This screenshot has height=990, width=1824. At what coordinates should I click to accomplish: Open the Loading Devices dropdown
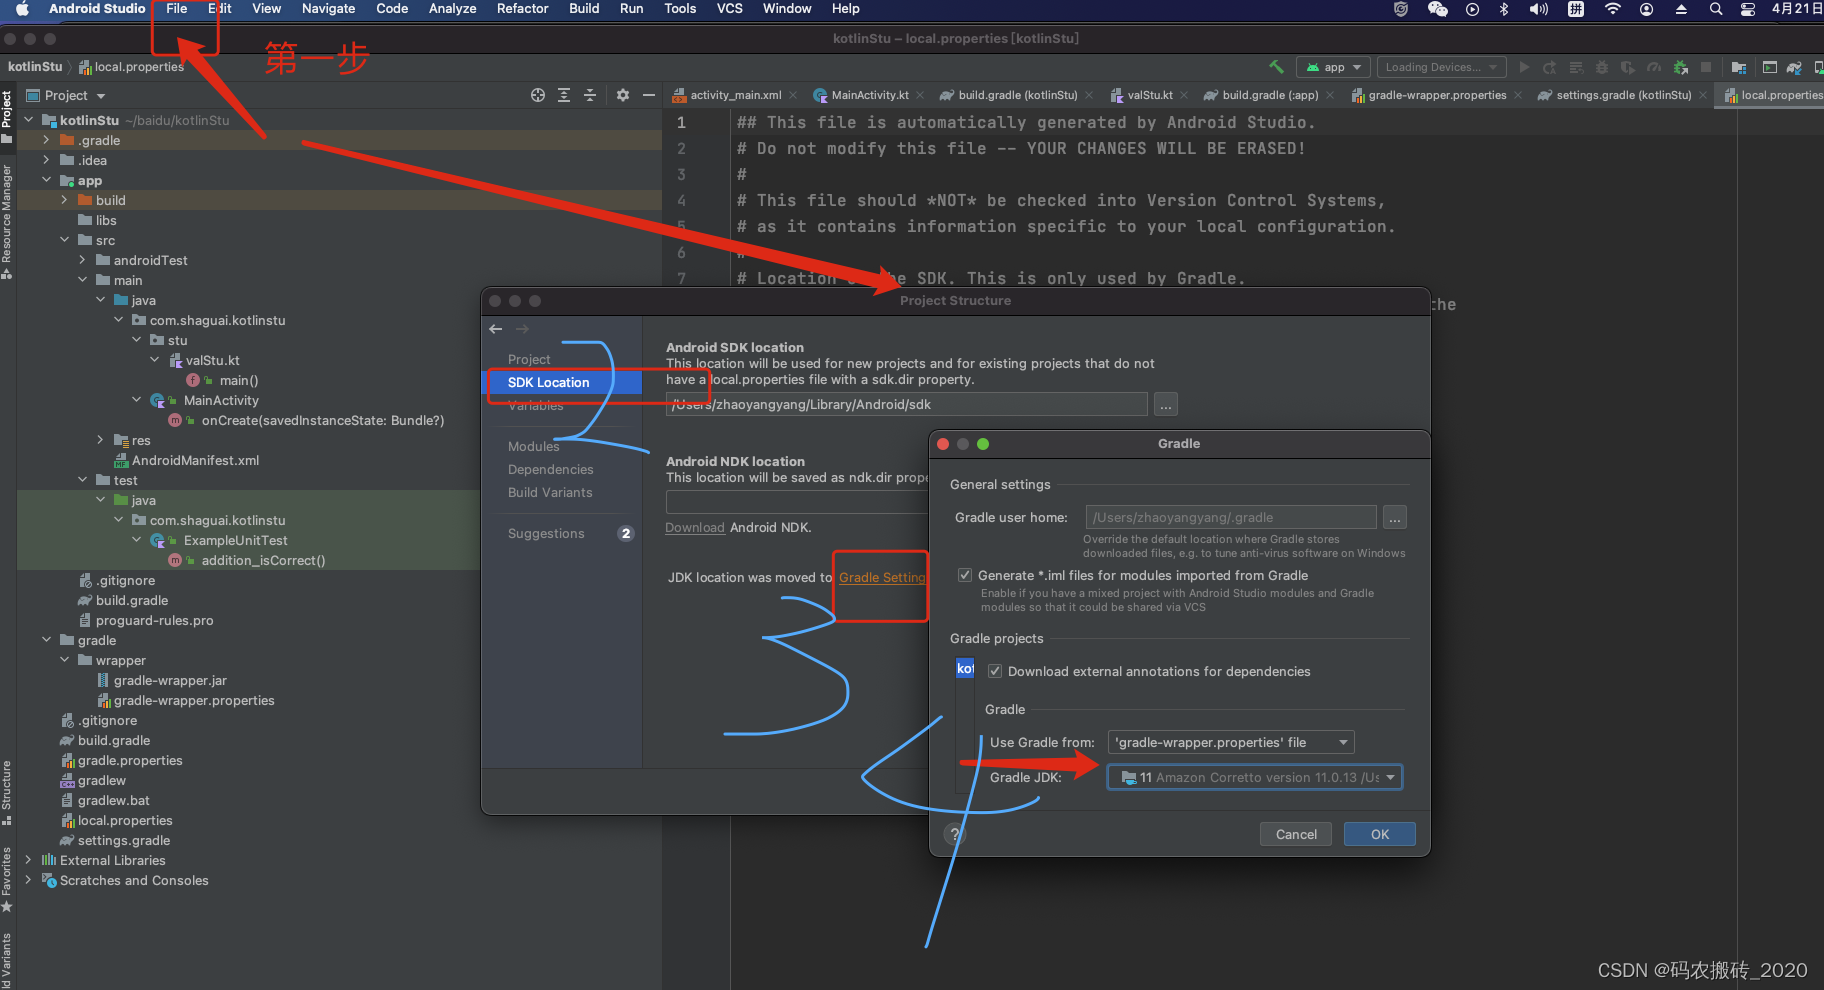pos(1440,67)
